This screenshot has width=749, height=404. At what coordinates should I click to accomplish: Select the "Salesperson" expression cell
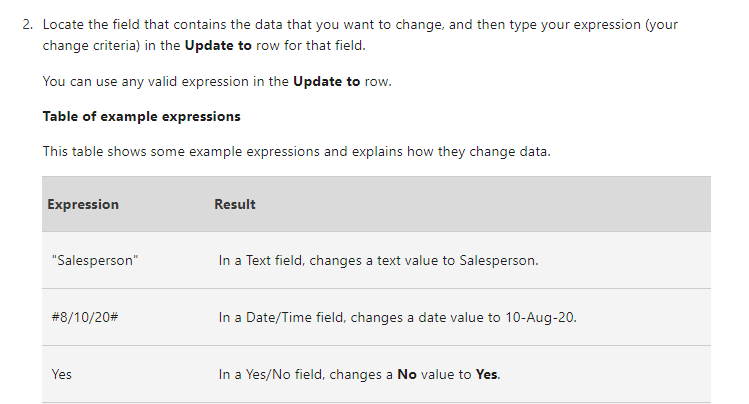(x=95, y=260)
